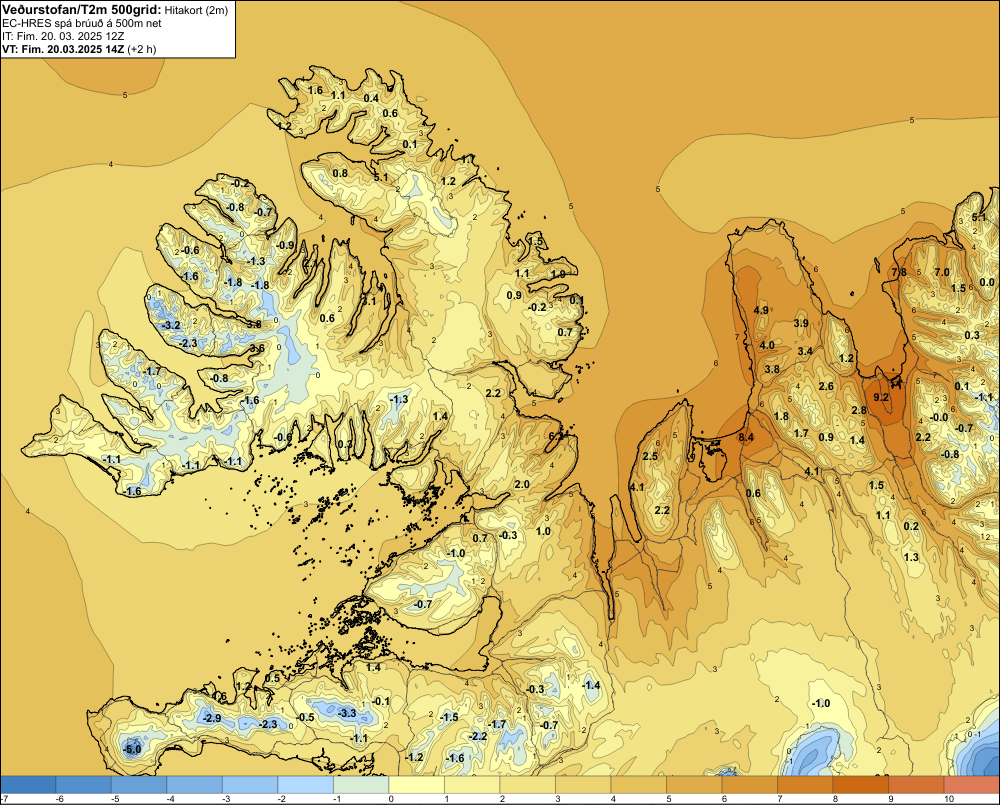The height and width of the screenshot is (805, 1000).
Task: Click the title text 'Veðurstofan/T2m 500grid'
Action: [x=80, y=10]
